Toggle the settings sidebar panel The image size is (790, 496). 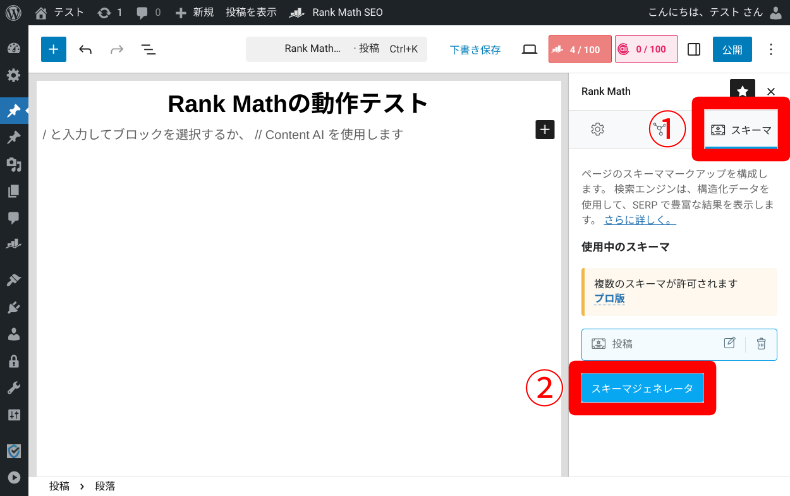[x=694, y=49]
